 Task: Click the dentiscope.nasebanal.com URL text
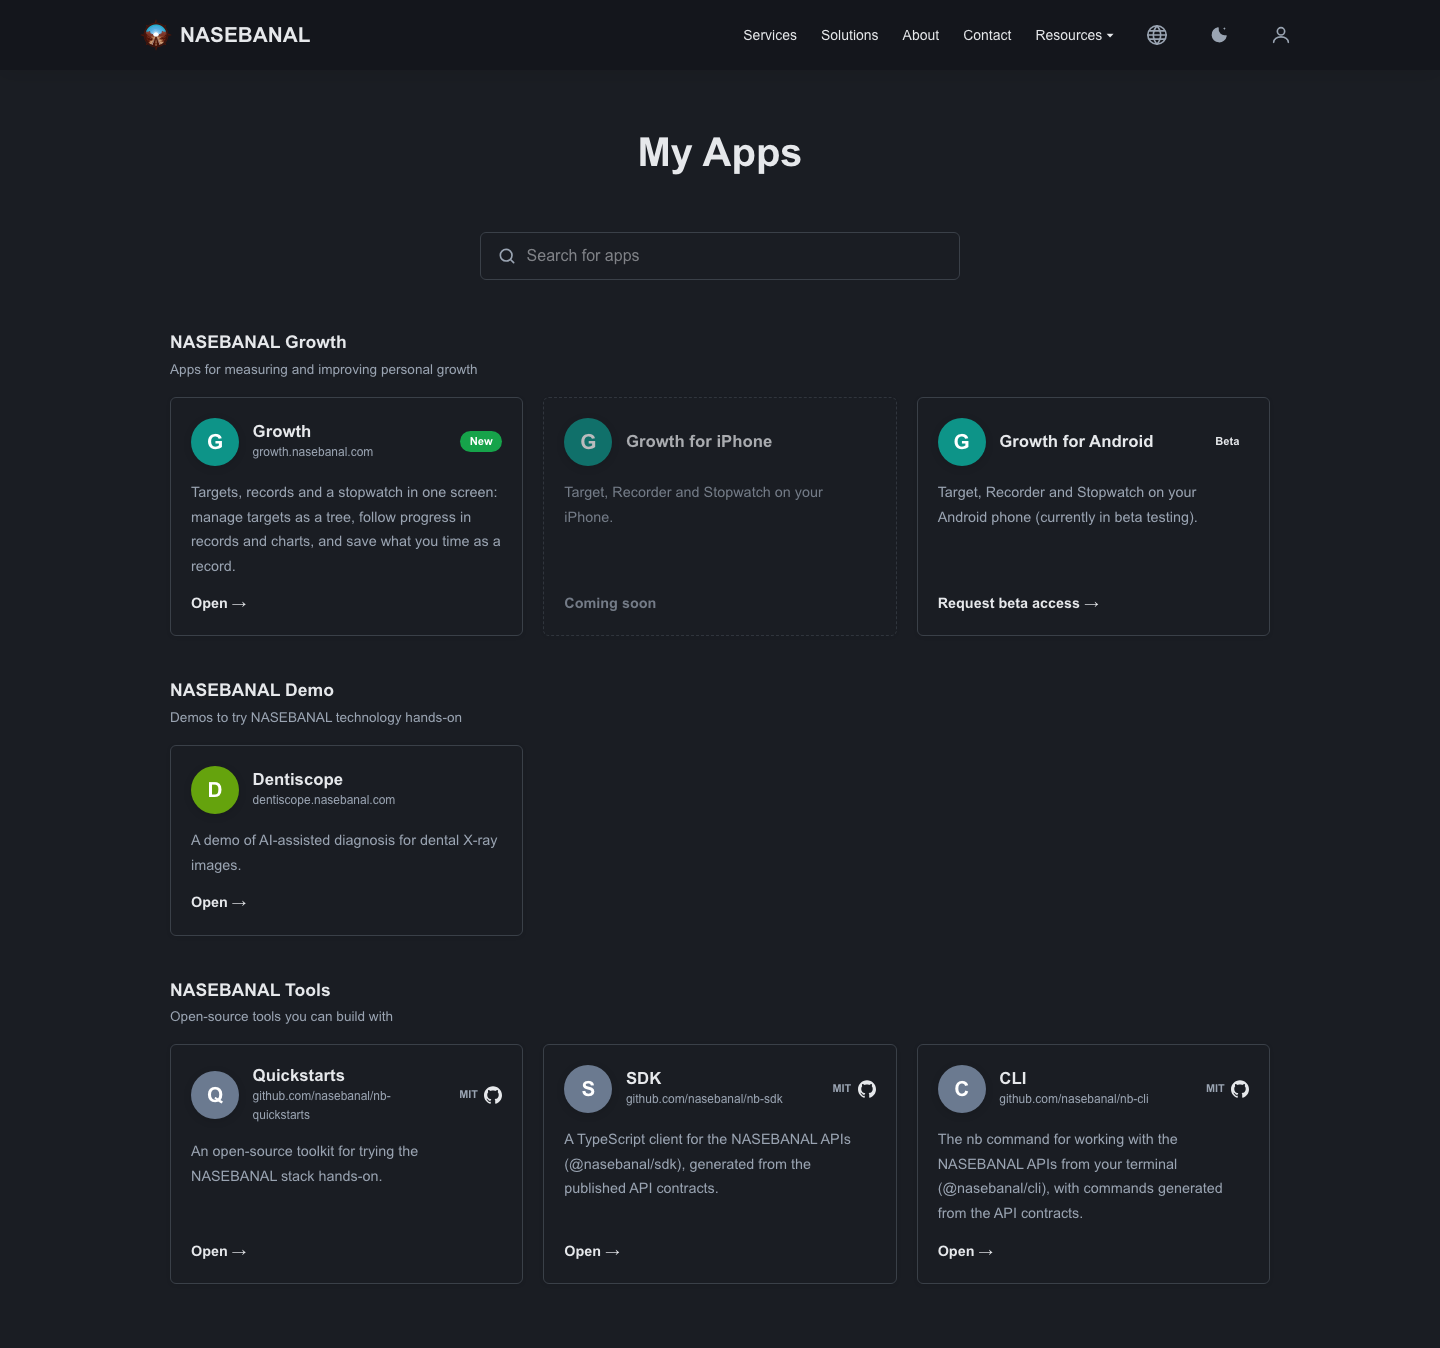coord(324,800)
